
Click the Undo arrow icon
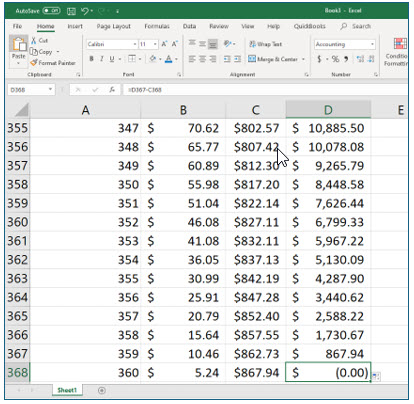[84, 11]
